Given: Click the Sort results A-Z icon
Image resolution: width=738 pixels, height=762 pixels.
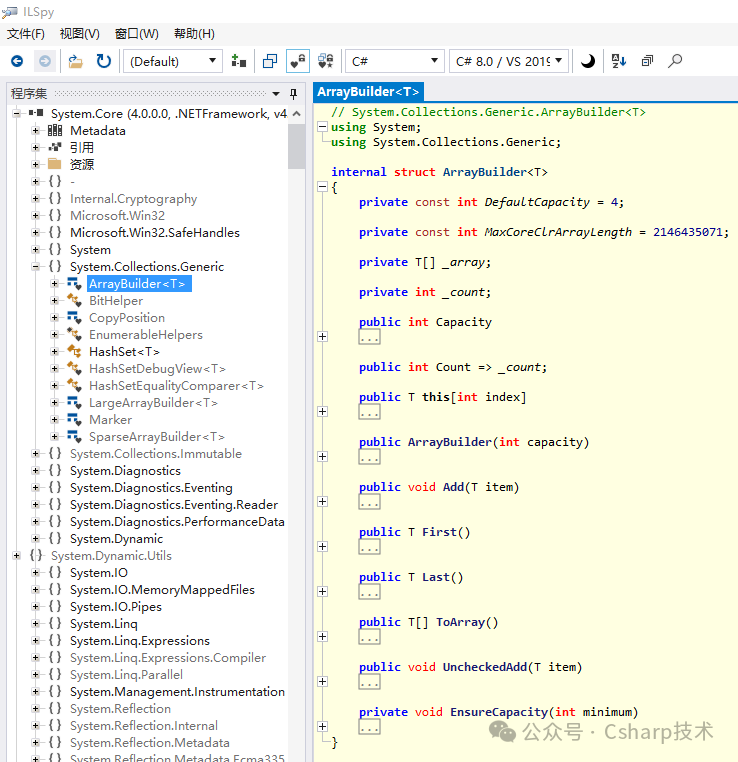Looking at the screenshot, I should point(618,61).
